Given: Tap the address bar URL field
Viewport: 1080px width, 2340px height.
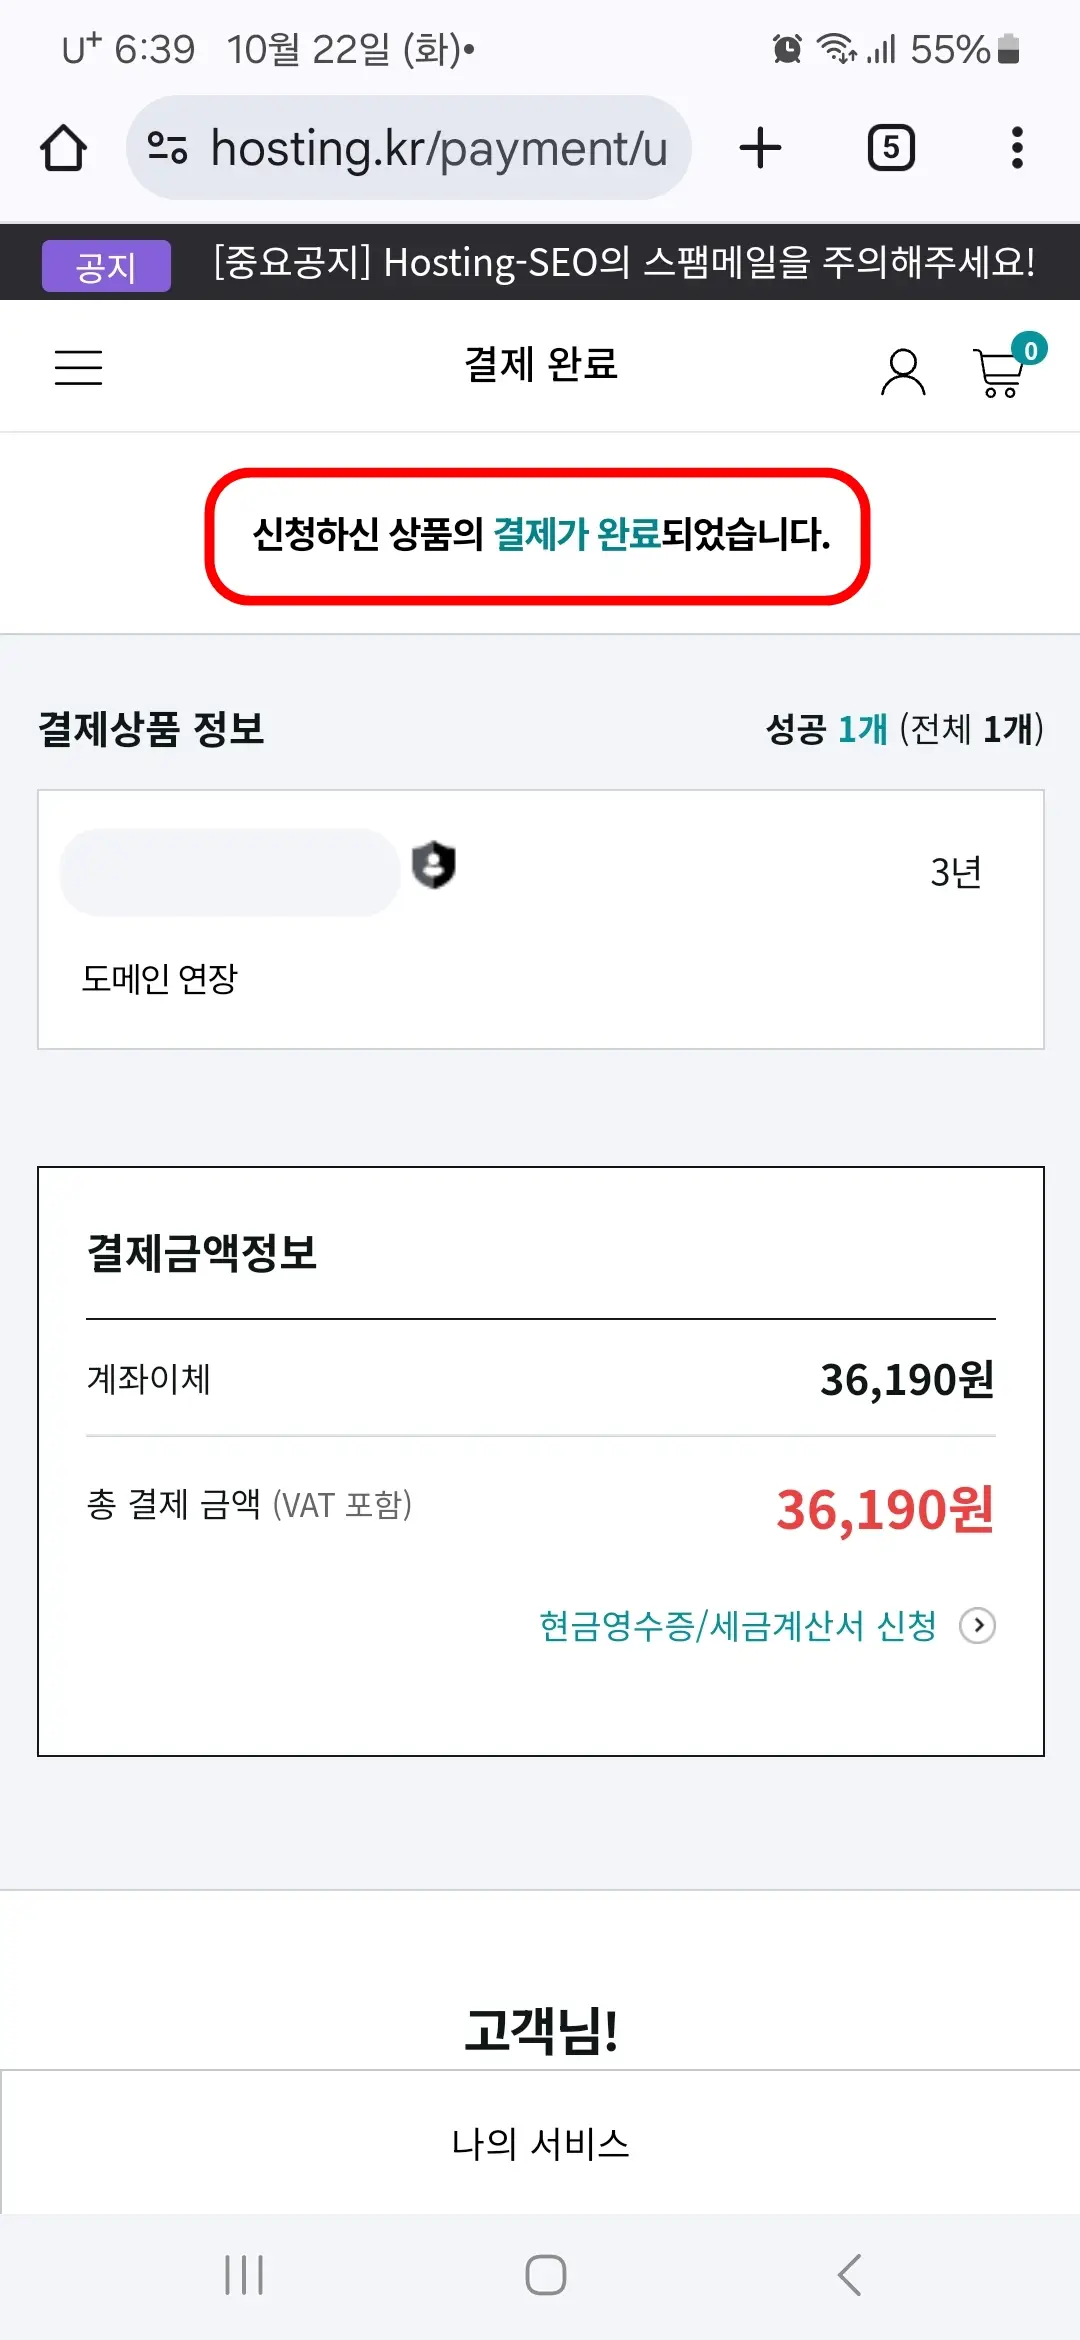Looking at the screenshot, I should pos(440,147).
